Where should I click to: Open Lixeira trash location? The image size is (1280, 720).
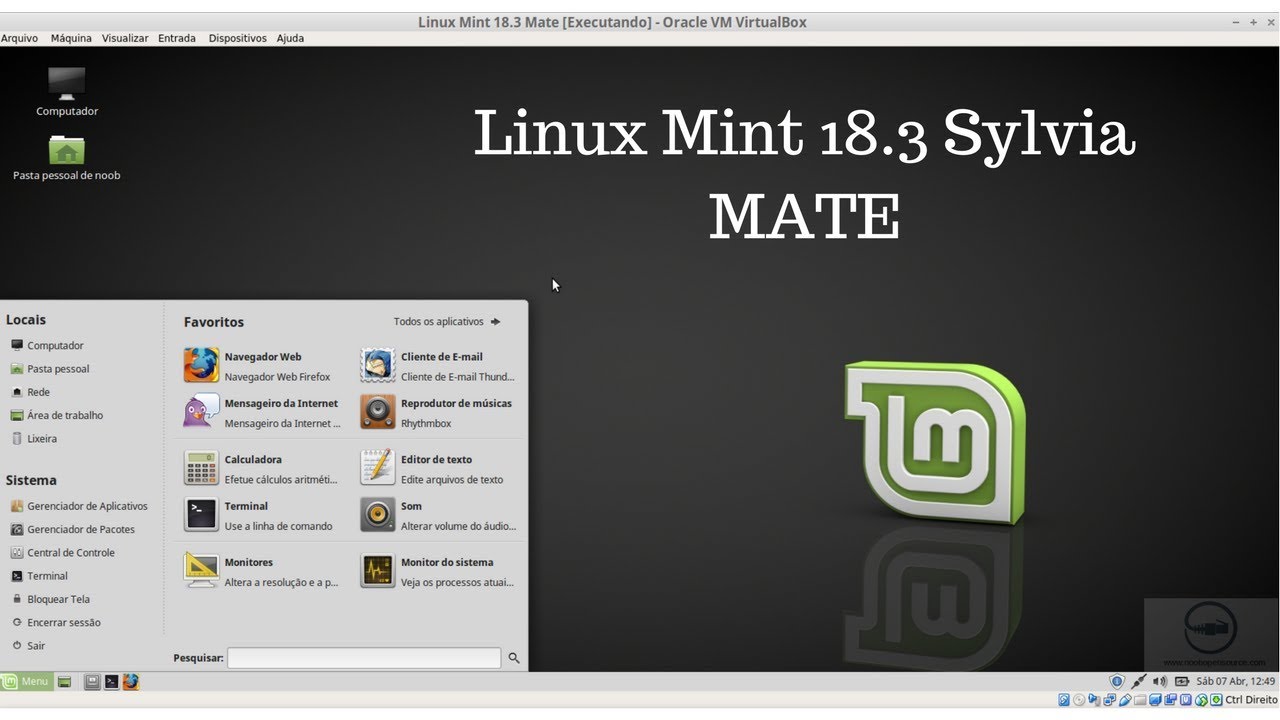pyautogui.click(x=34, y=439)
